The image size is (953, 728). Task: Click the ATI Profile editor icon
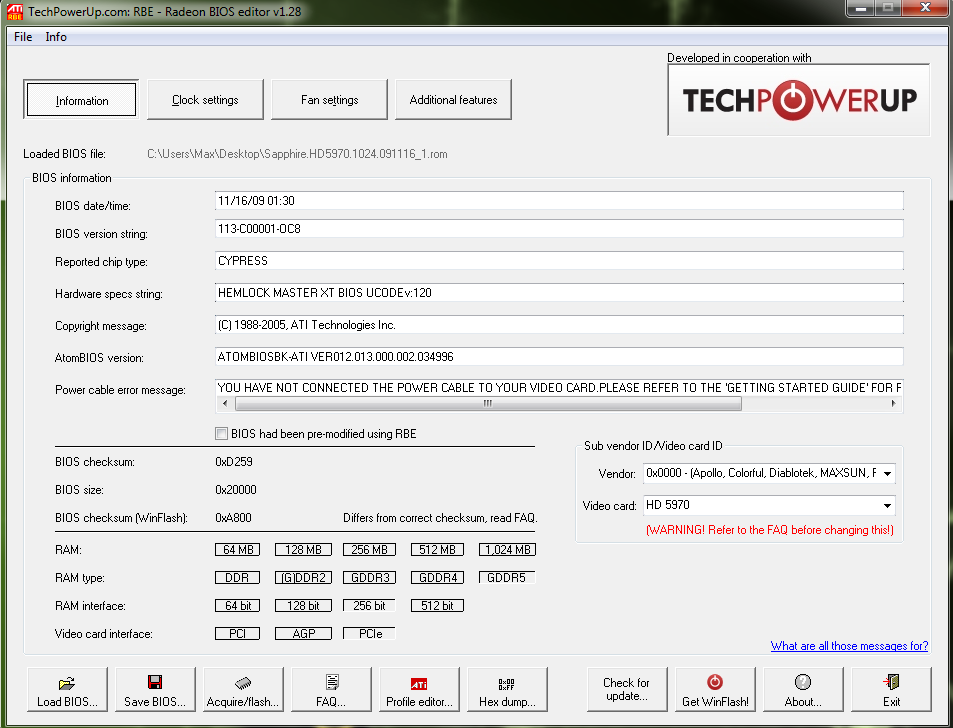click(419, 684)
